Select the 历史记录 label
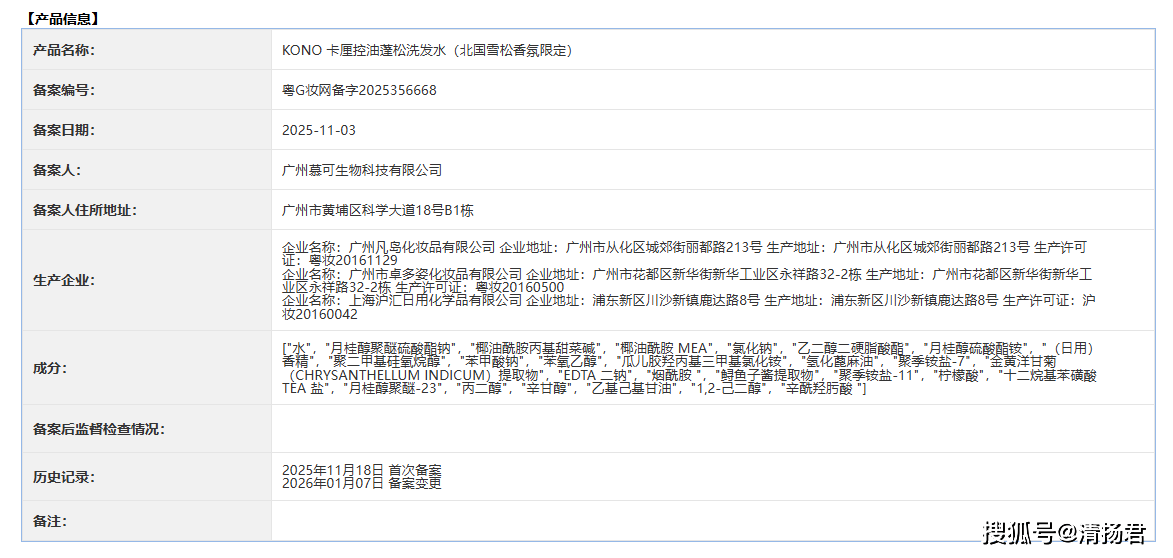Viewport: 1173px width, 558px height. click(x=63, y=477)
